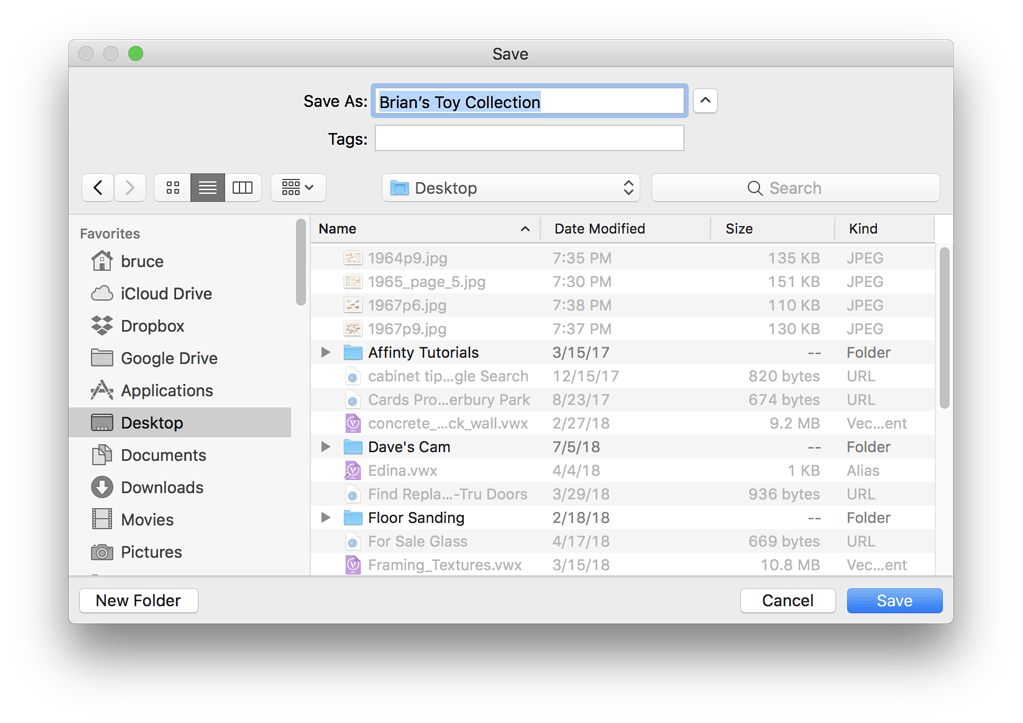Open the Desktop location dropdown
This screenshot has width=1023, height=723.
pos(511,187)
